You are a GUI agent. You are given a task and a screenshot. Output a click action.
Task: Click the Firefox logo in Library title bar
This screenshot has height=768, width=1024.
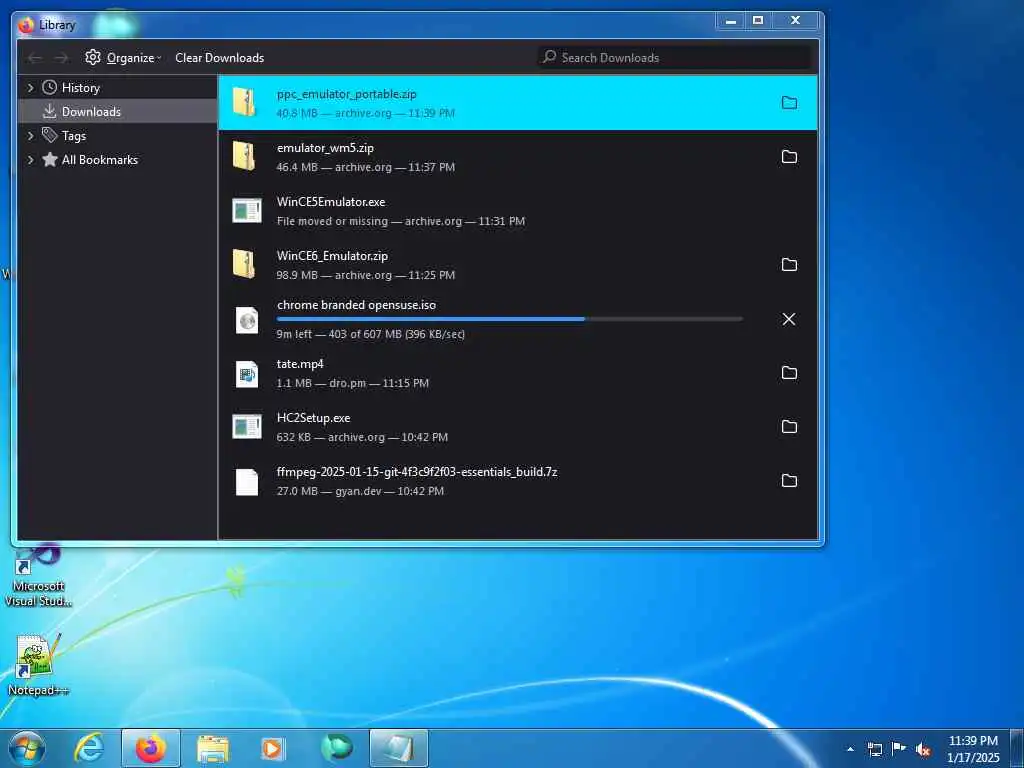[26, 25]
